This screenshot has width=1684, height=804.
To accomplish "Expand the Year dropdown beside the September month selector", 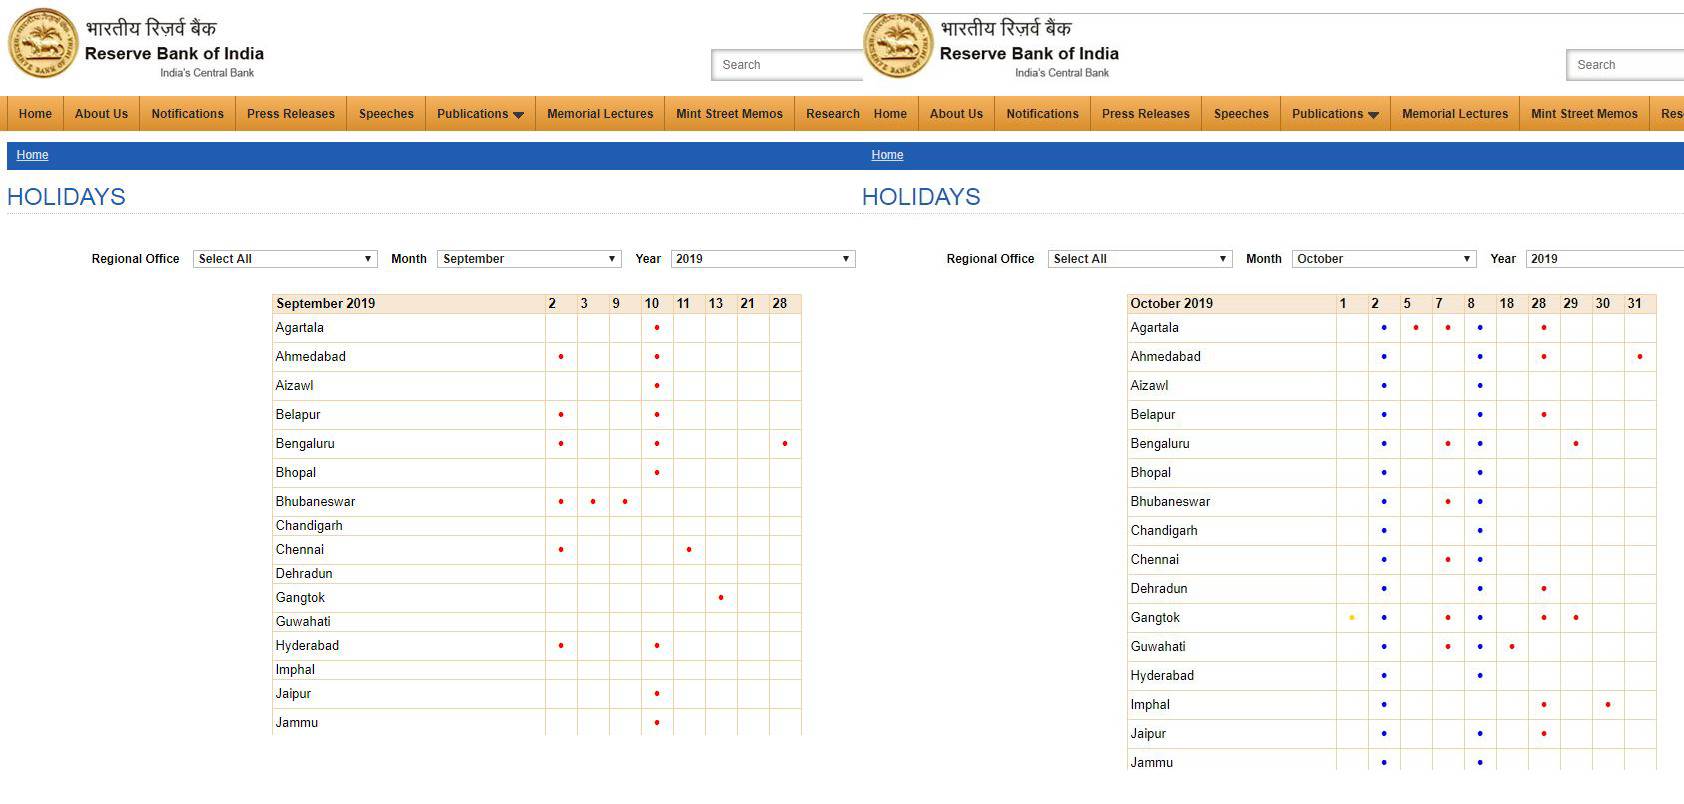I will click(763, 259).
